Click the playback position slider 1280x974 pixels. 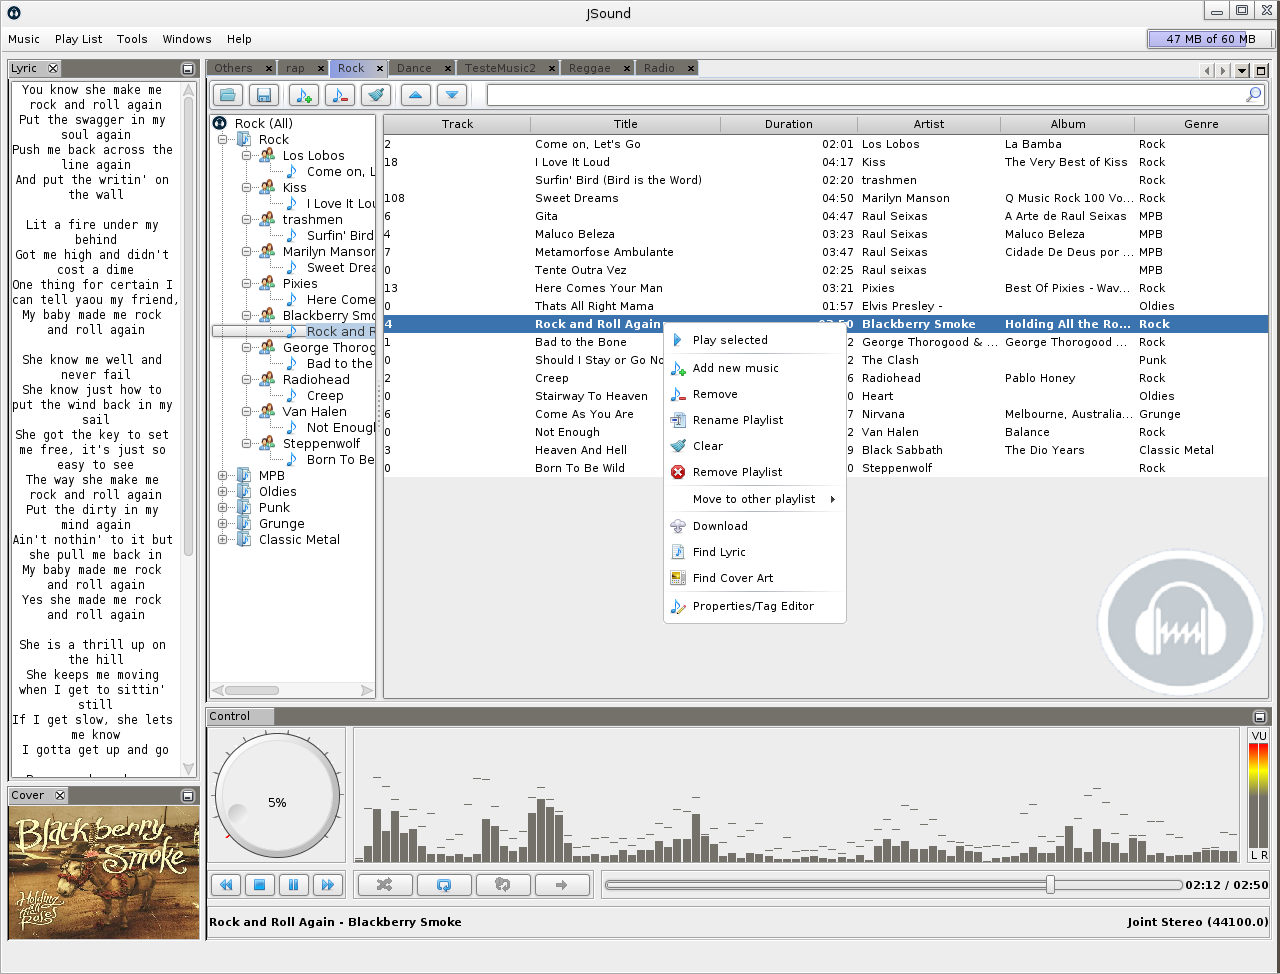(x=1048, y=884)
